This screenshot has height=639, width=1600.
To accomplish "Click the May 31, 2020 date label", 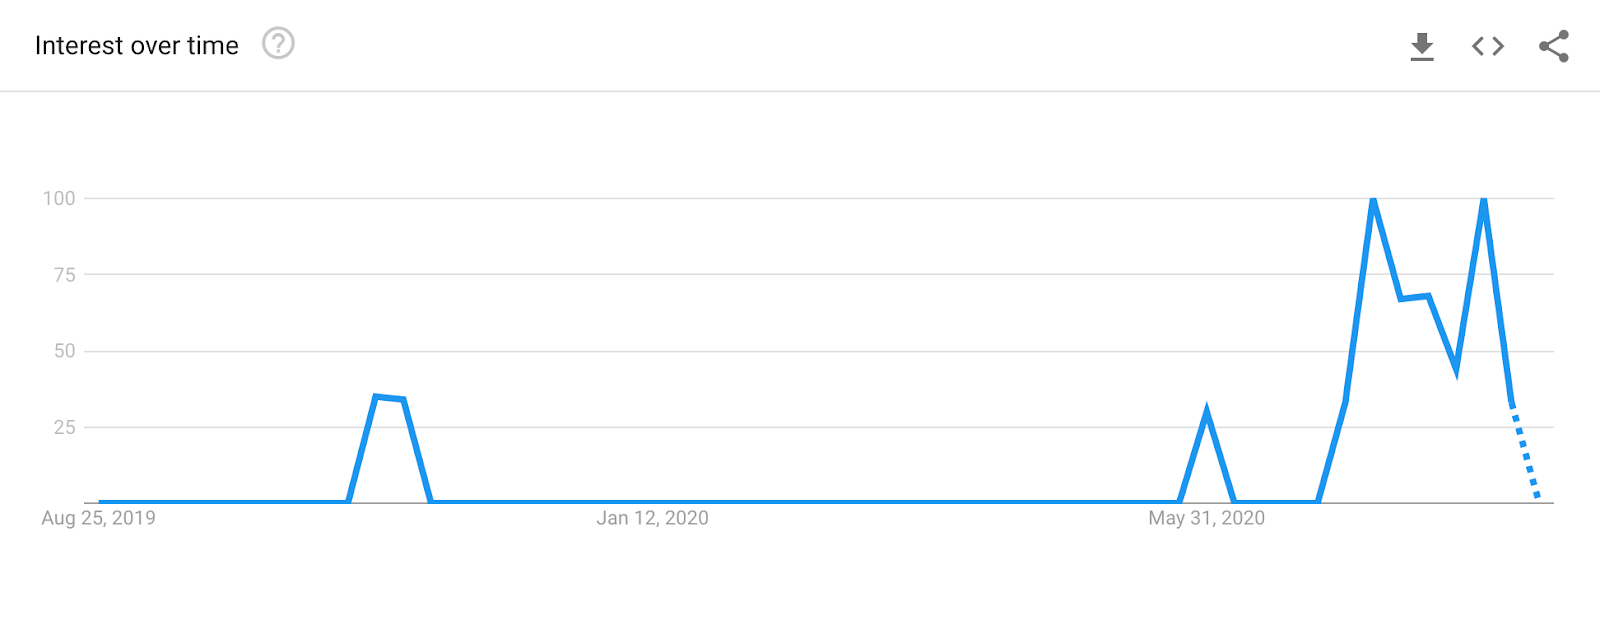I will (1206, 518).
